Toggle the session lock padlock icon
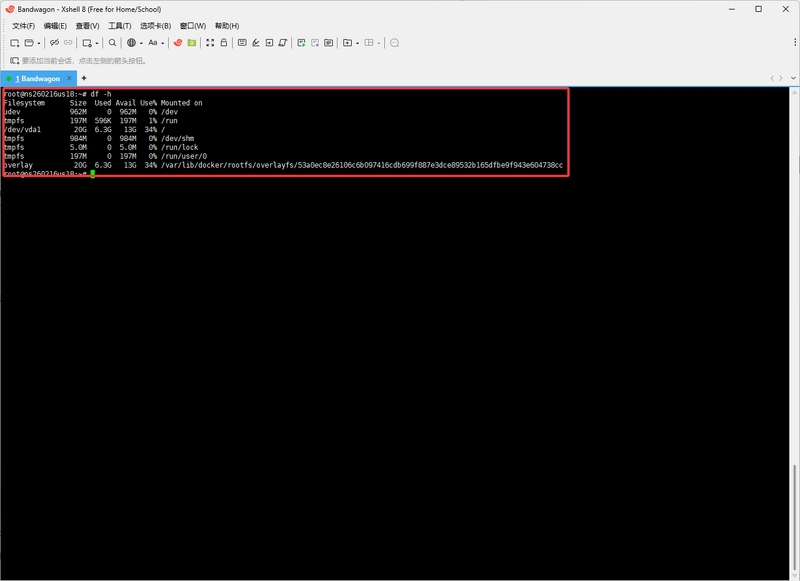 (x=223, y=43)
